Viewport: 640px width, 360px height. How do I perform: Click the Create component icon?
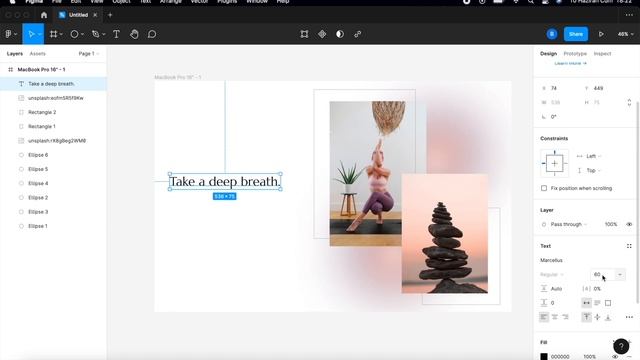pyautogui.click(x=322, y=34)
